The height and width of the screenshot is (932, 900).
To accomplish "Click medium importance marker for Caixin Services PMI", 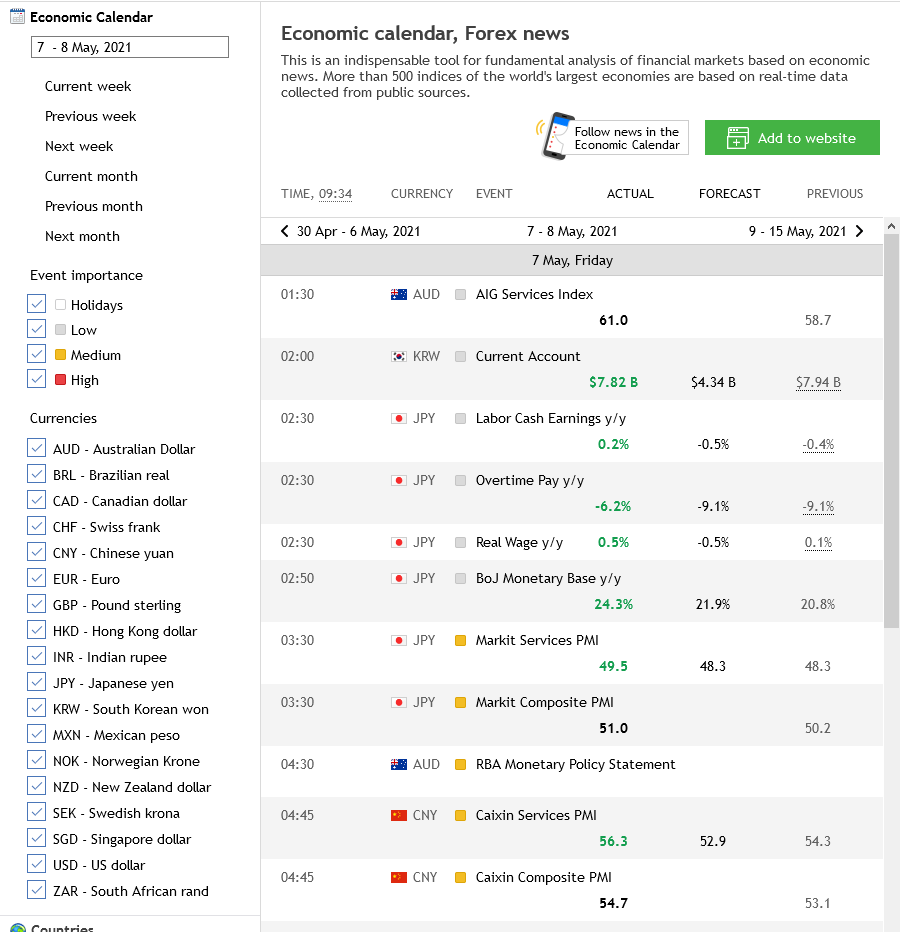I will tap(460, 815).
